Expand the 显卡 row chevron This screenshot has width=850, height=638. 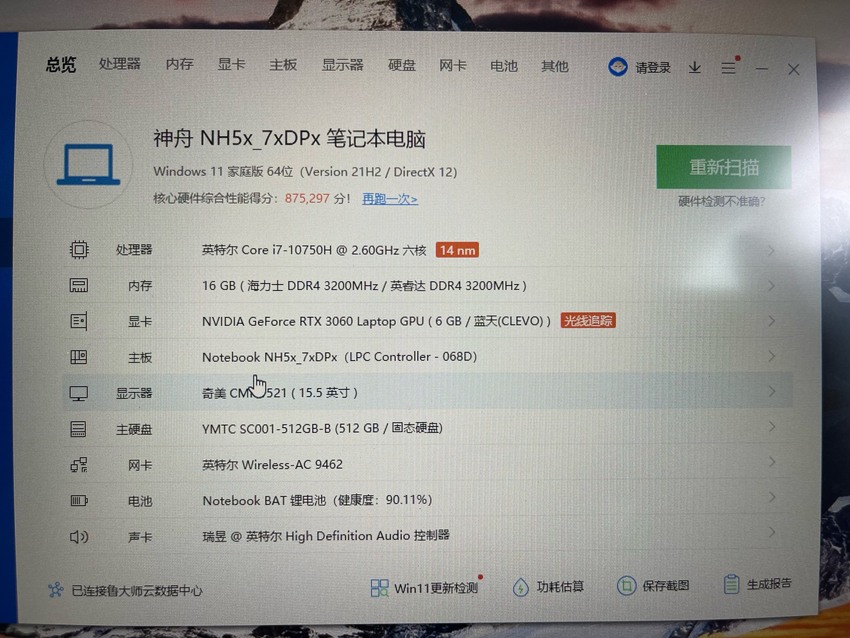[x=771, y=321]
